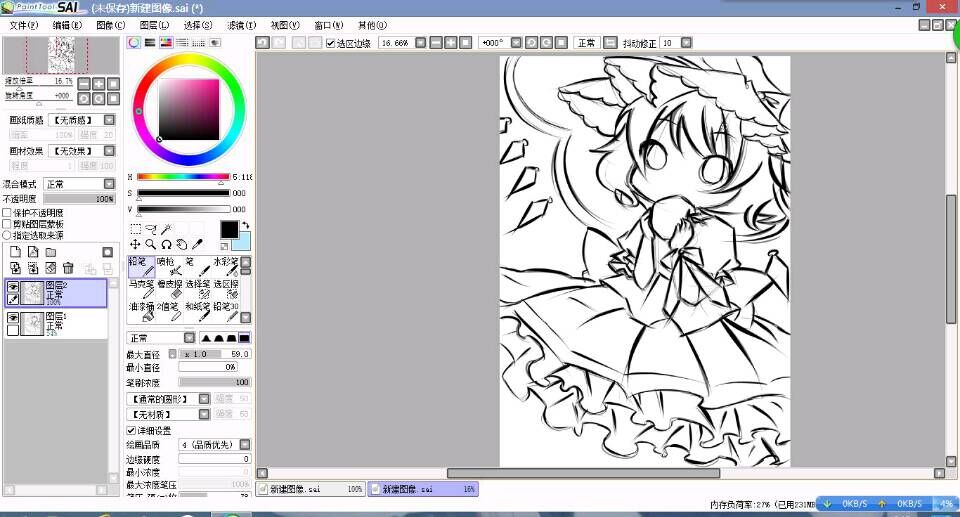The width and height of the screenshot is (960, 517).
Task: Hide 图层1 with its eye icon
Action: (x=13, y=317)
